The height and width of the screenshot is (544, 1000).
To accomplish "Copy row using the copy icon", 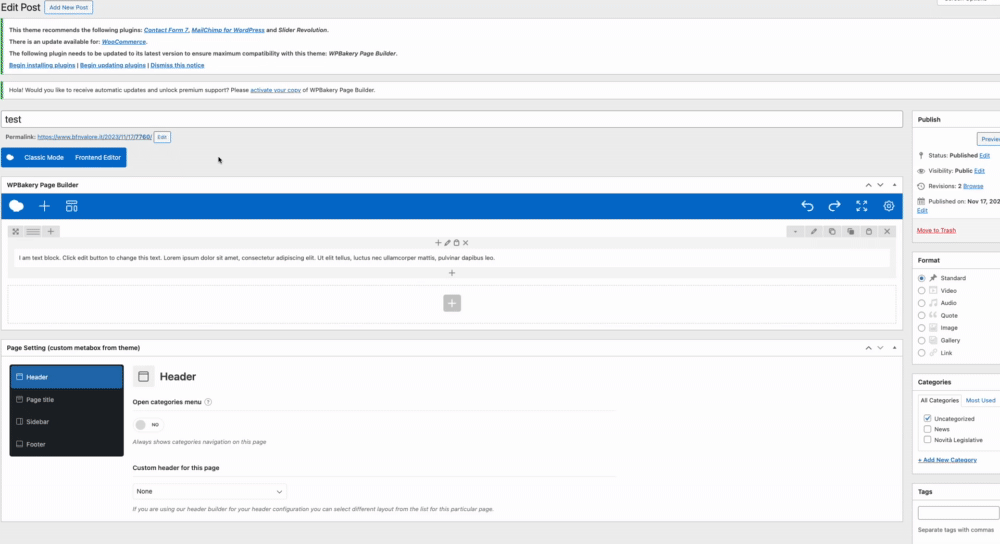I will tap(832, 232).
